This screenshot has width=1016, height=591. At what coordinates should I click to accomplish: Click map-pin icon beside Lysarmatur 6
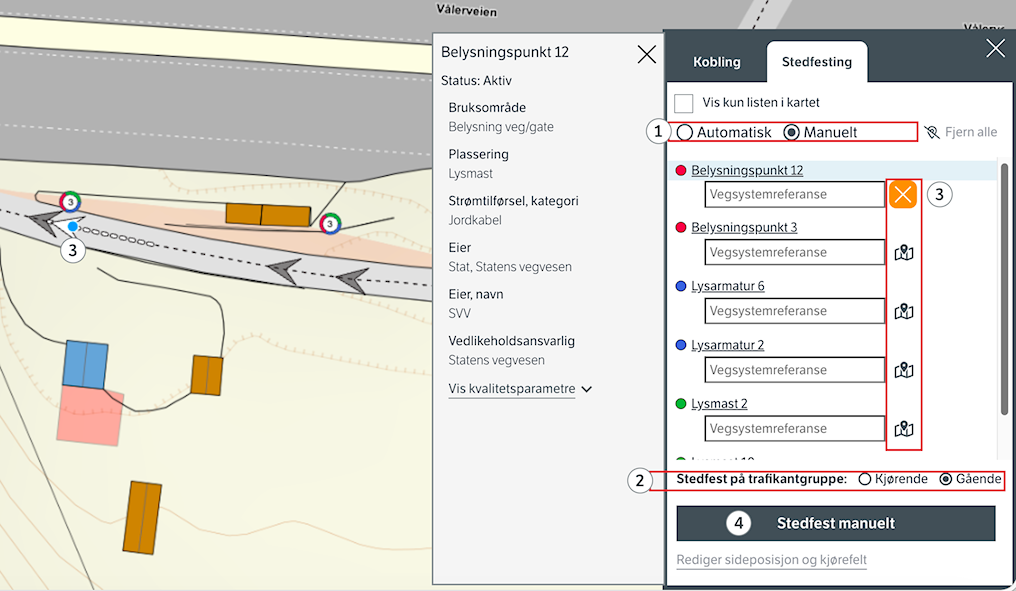904,312
